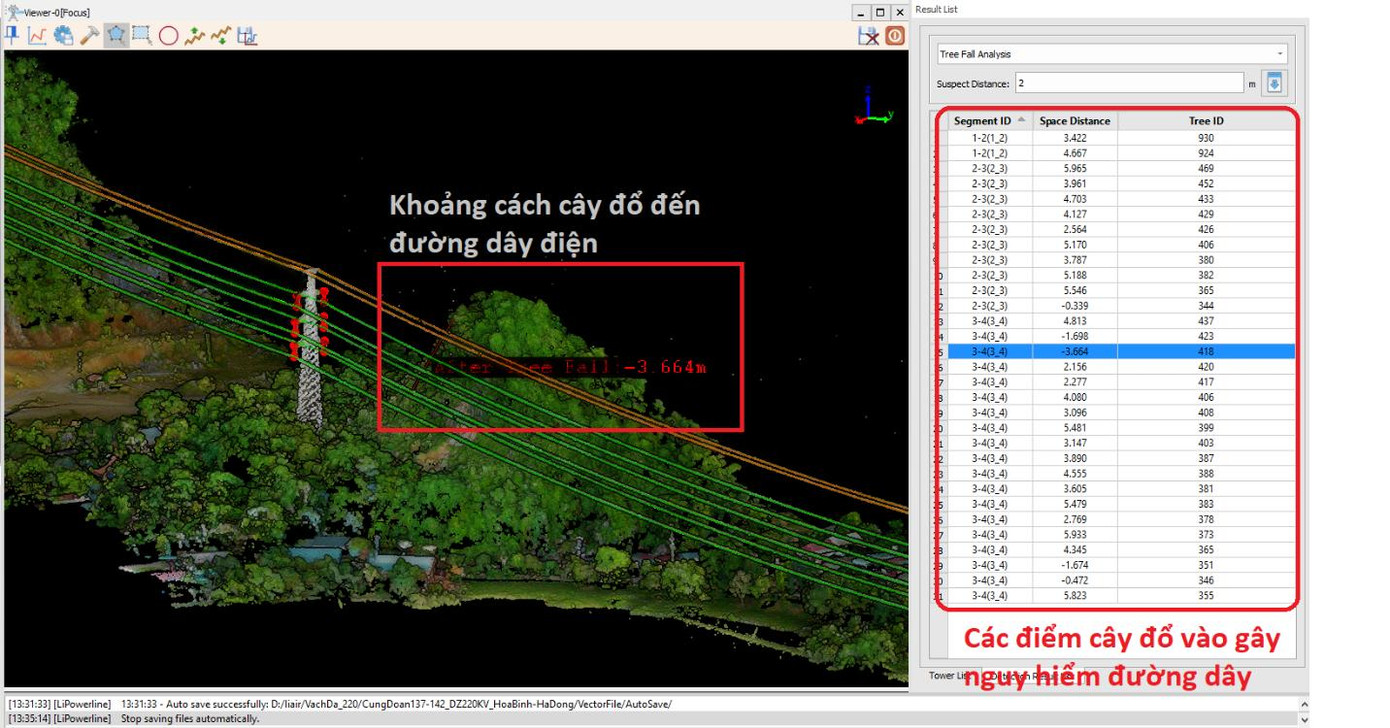This screenshot has width=1390, height=728.
Task: Choose the circle selection tool
Action: pyautogui.click(x=168, y=36)
